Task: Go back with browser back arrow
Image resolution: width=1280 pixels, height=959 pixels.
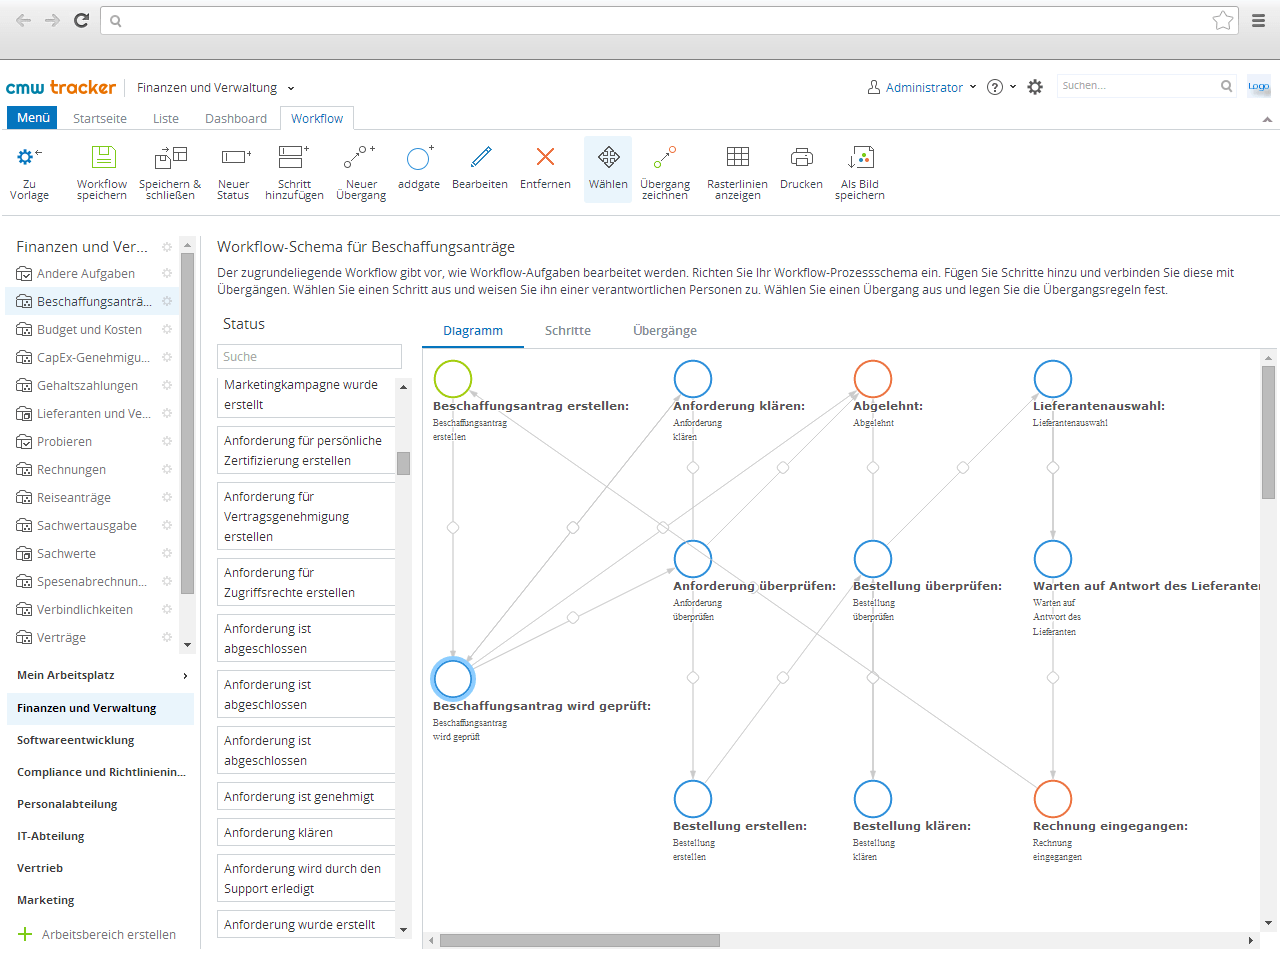Action: [23, 20]
